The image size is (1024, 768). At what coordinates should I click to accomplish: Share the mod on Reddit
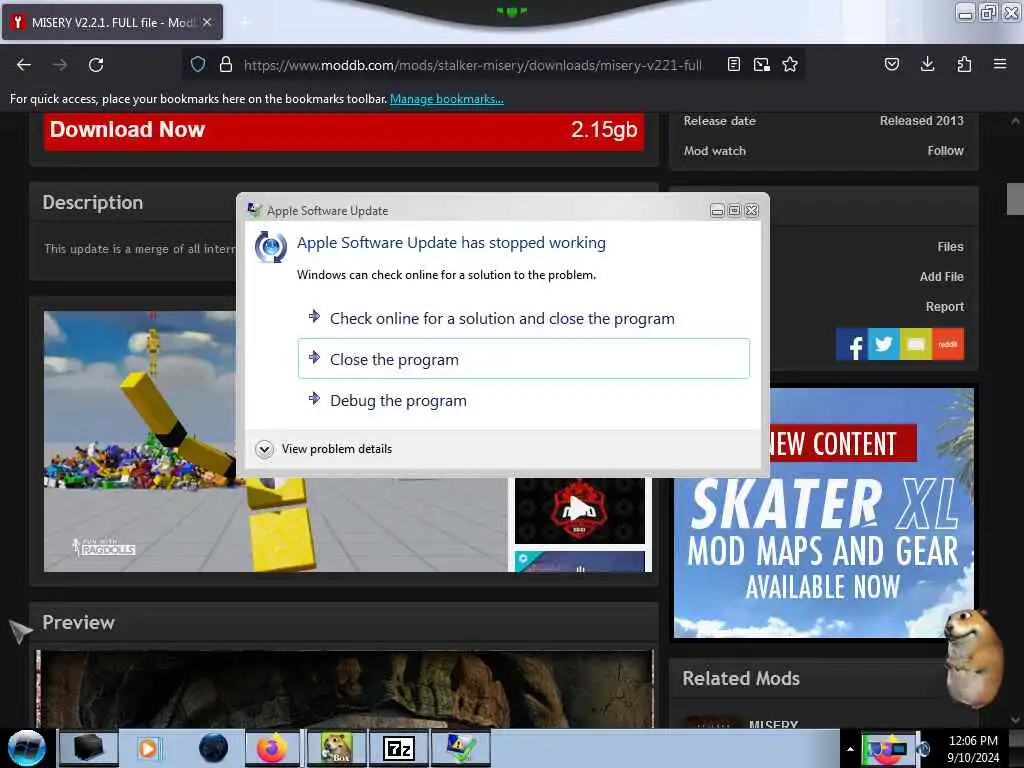948,344
